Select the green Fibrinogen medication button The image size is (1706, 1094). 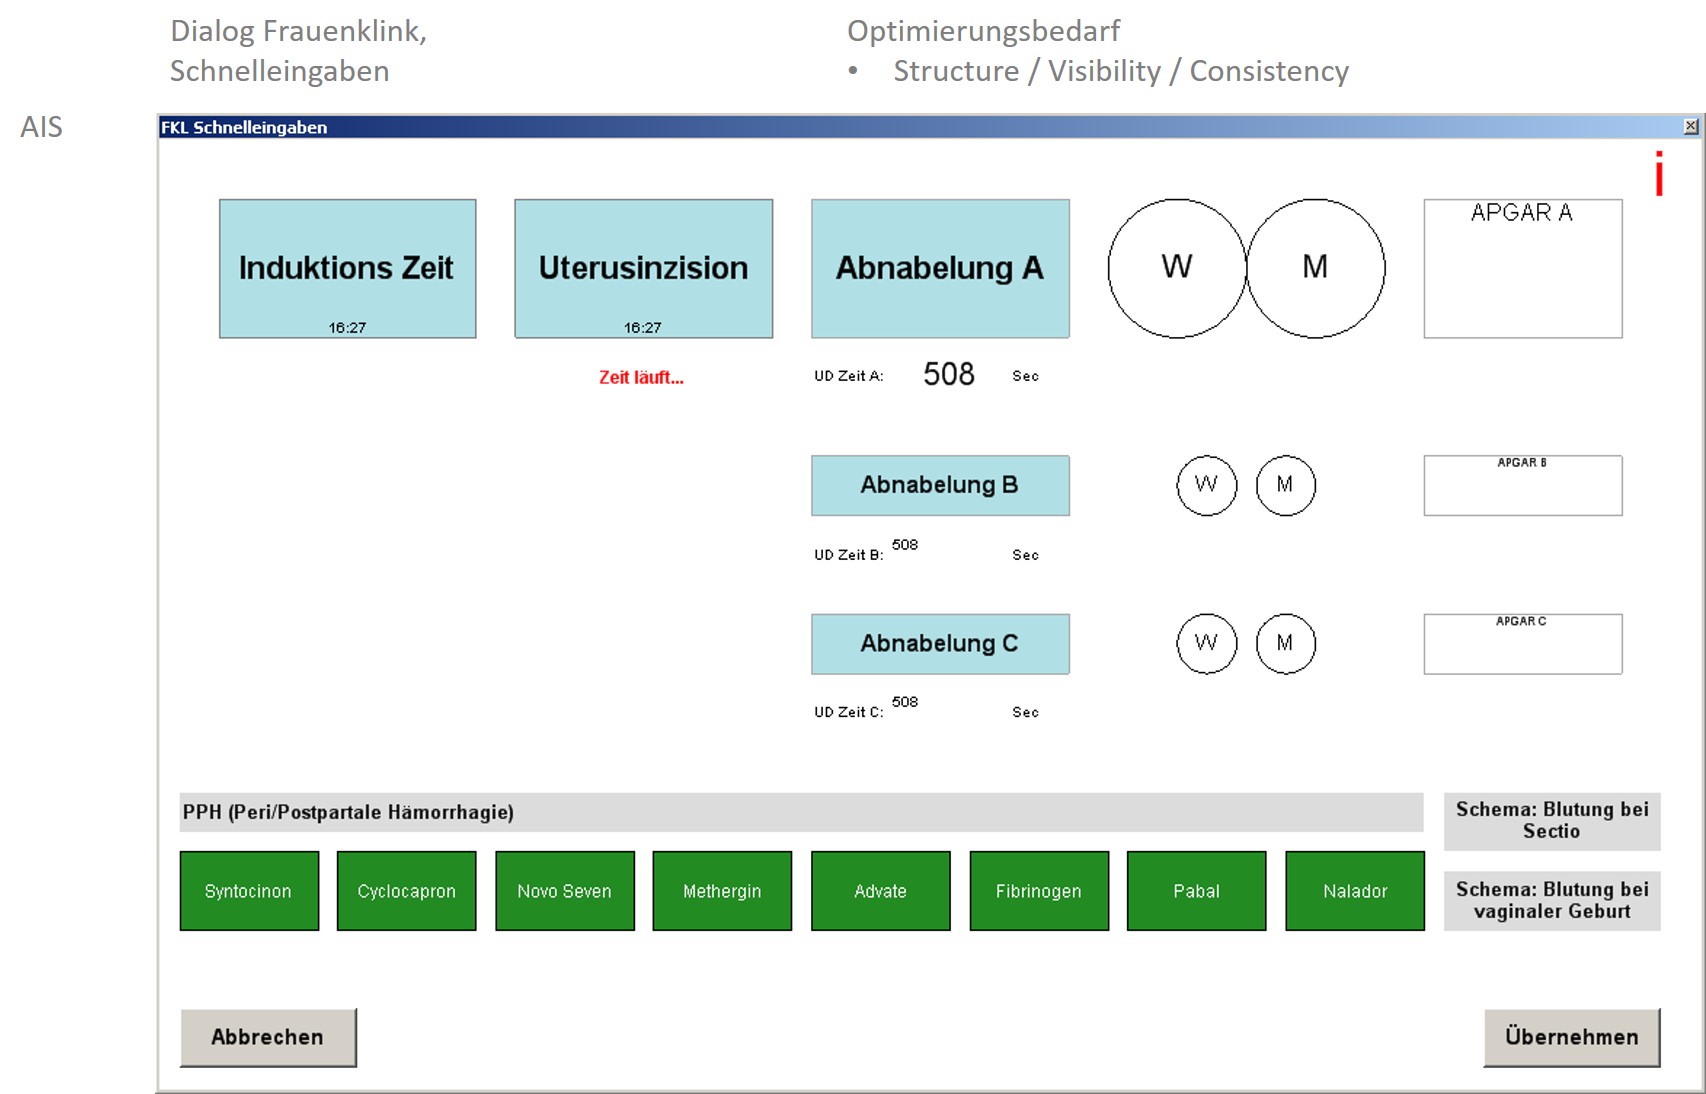[1038, 891]
